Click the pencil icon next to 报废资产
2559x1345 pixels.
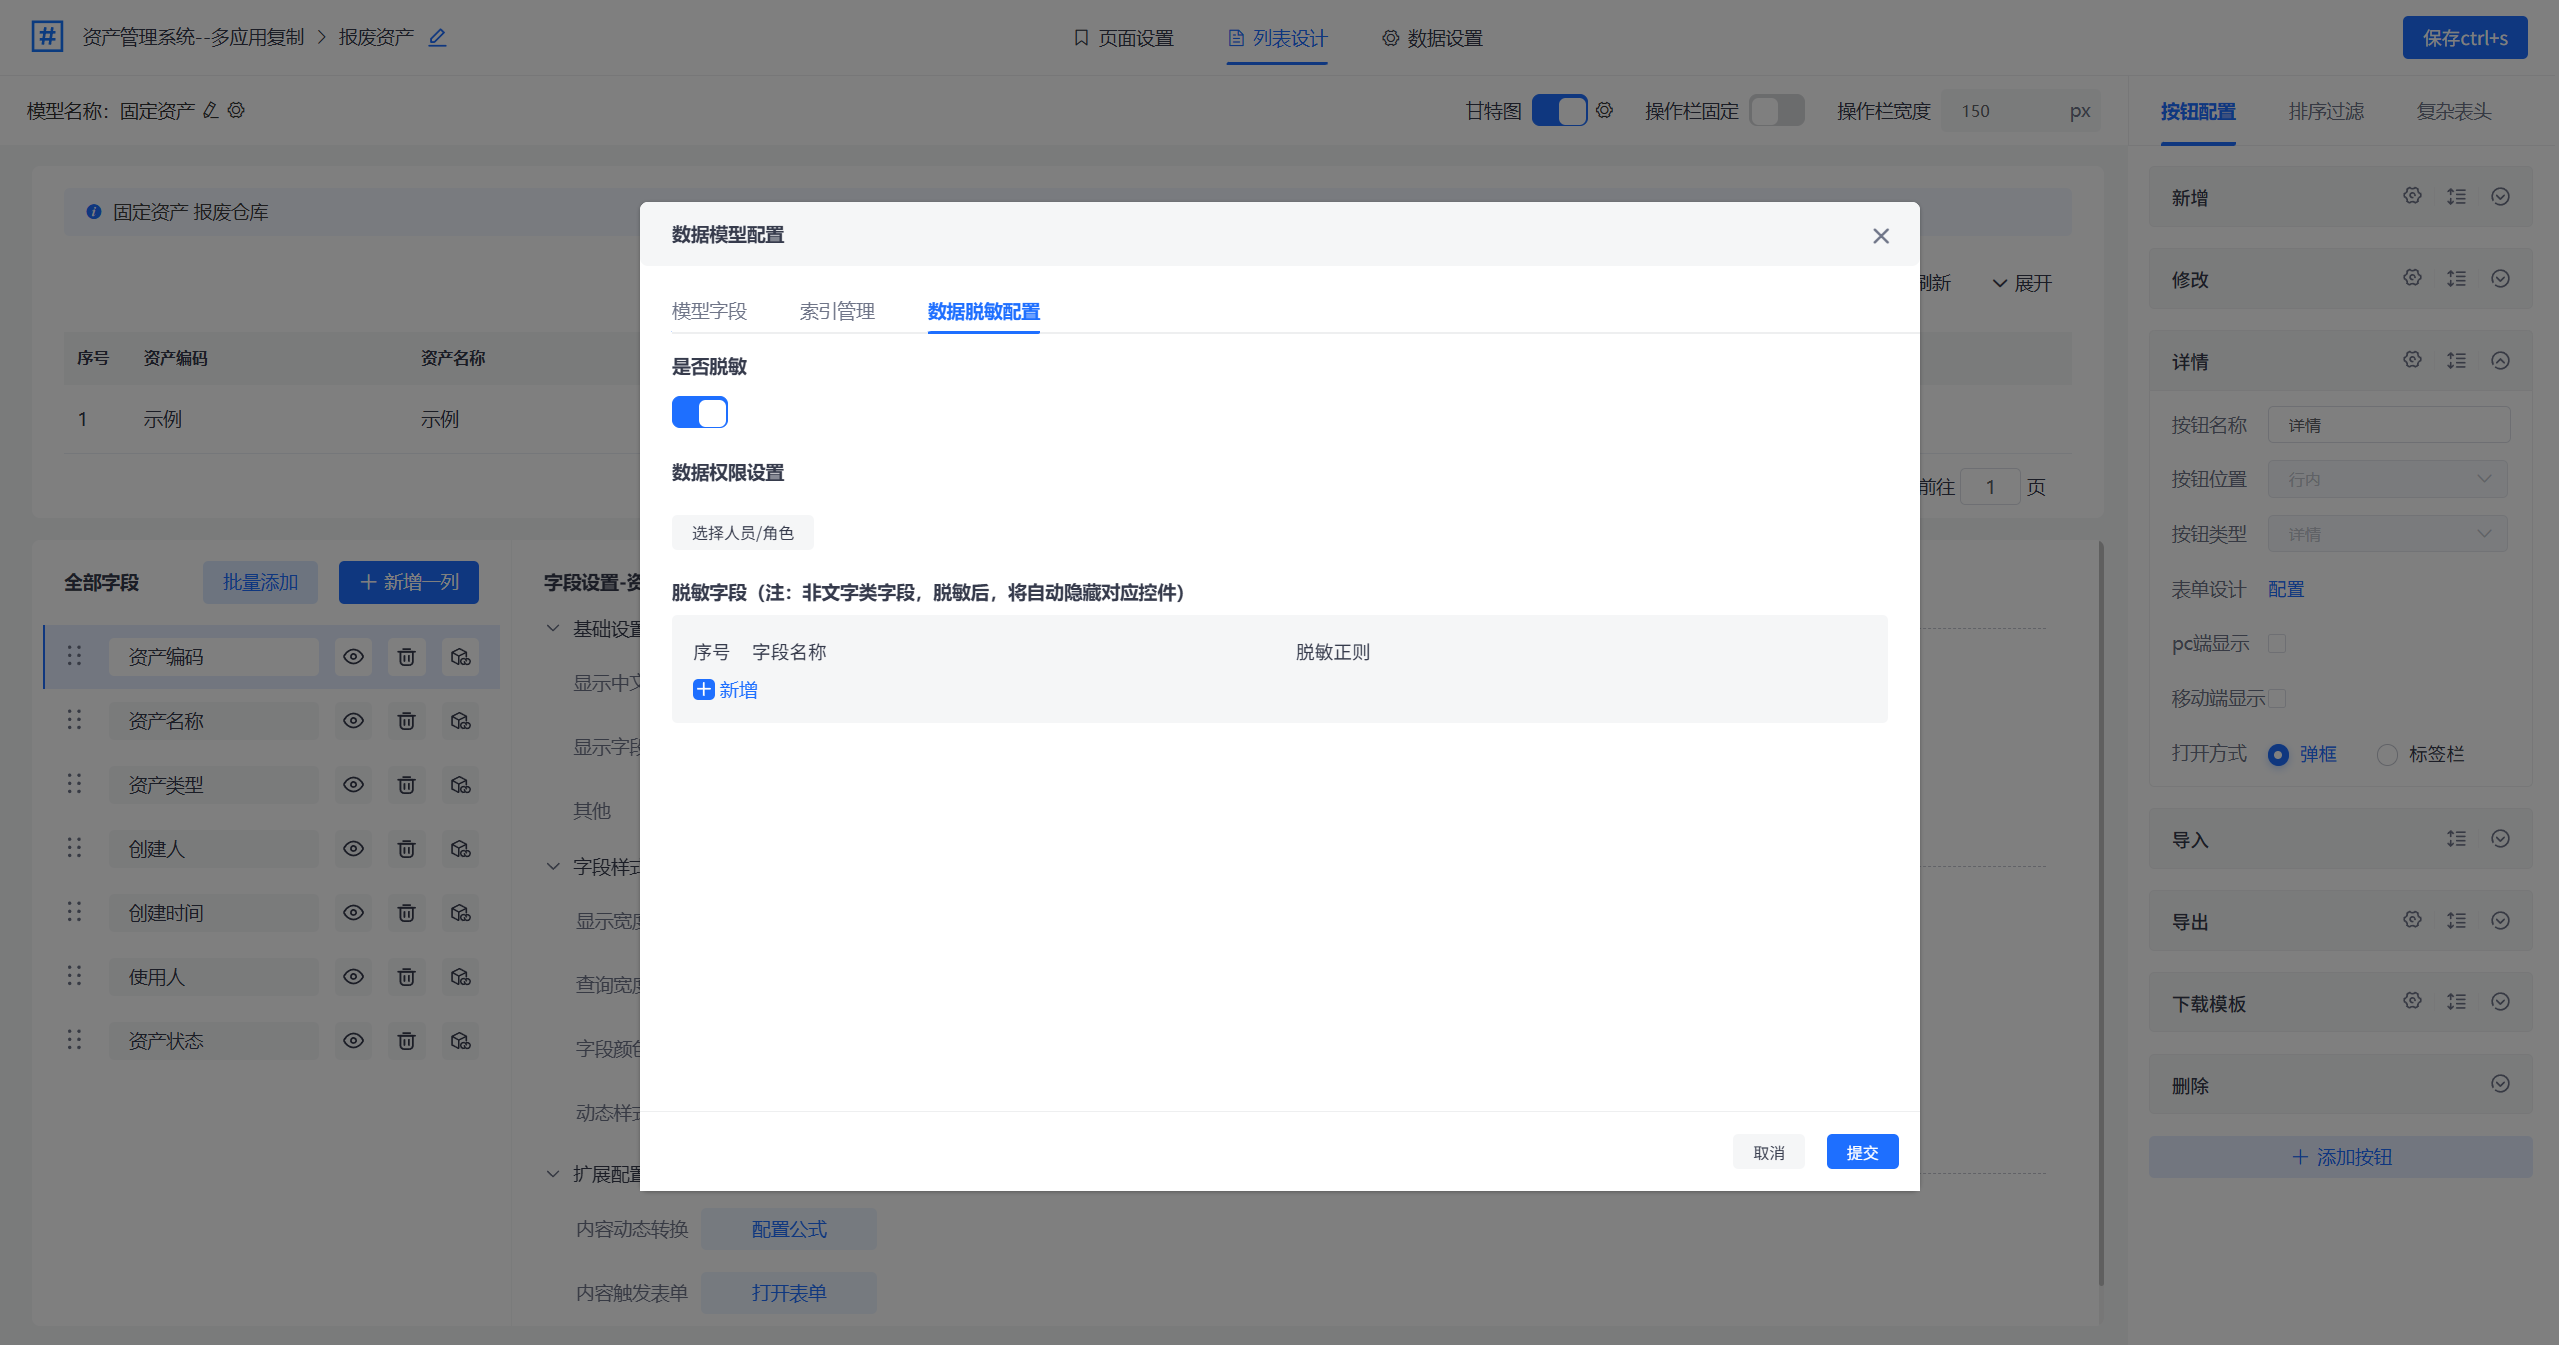[437, 38]
